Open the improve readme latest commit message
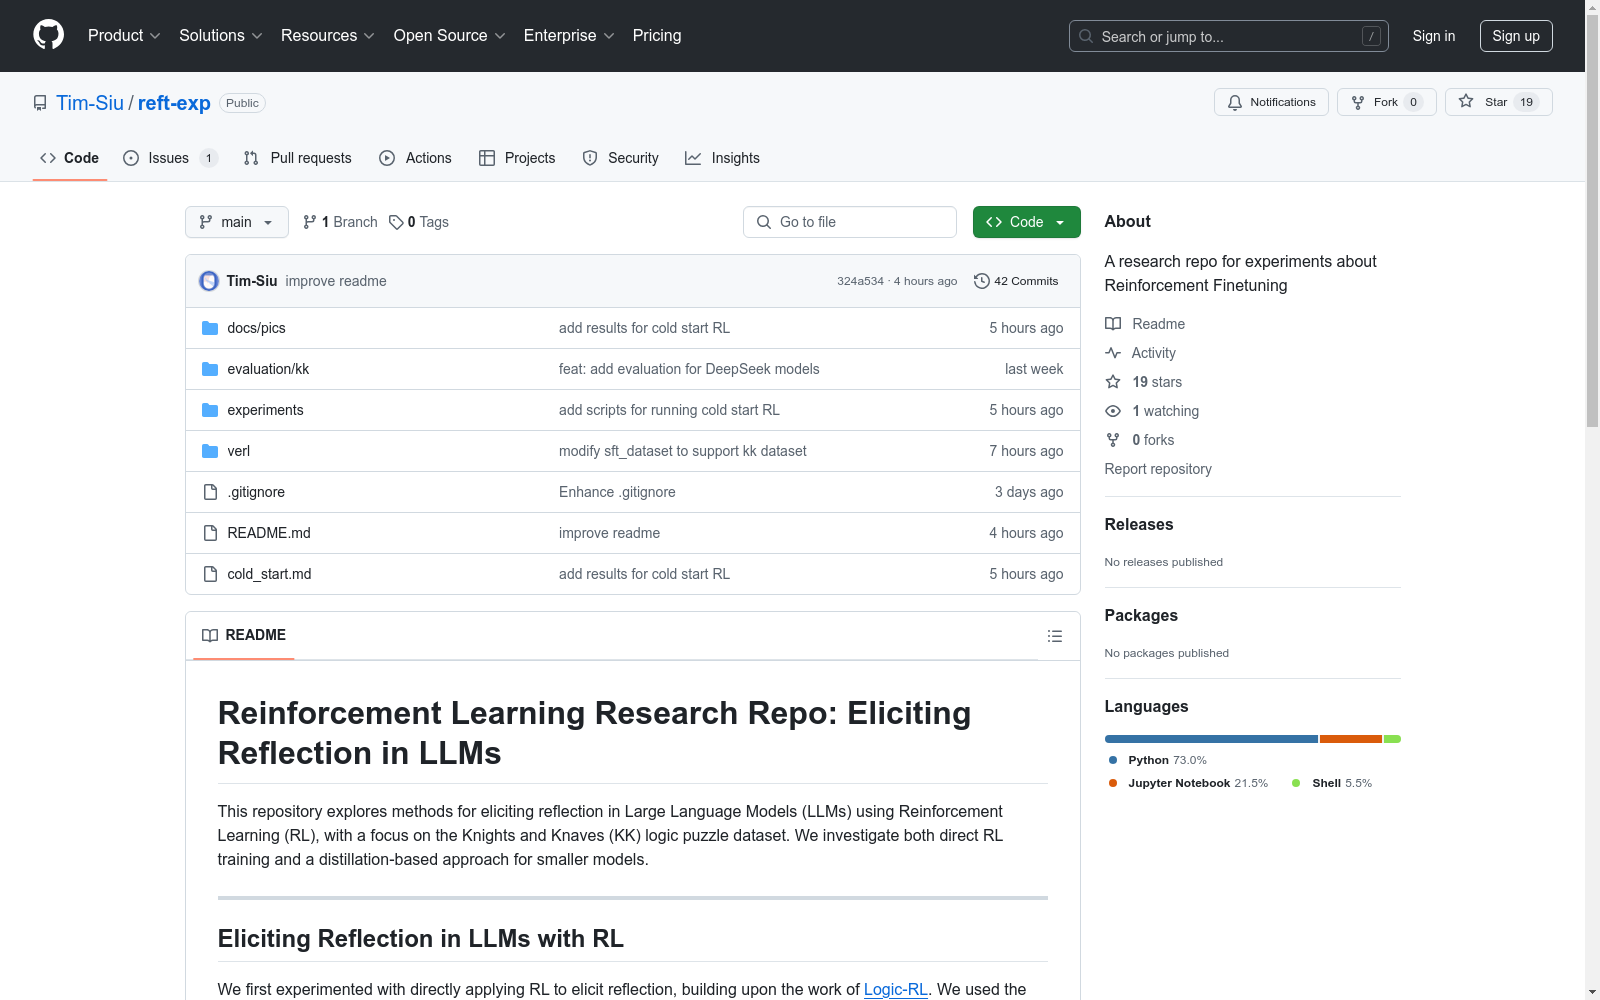Image resolution: width=1600 pixels, height=1000 pixels. [x=336, y=281]
